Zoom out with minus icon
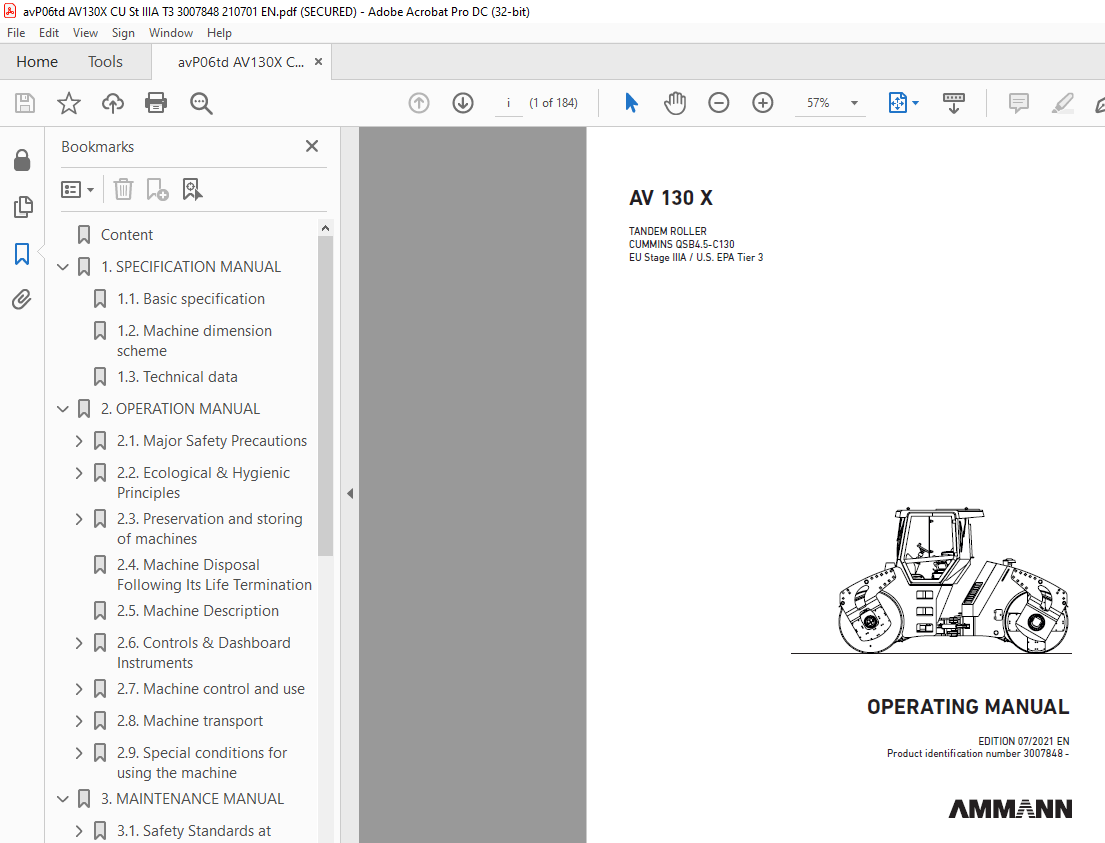The width and height of the screenshot is (1105, 843). pyautogui.click(x=718, y=103)
